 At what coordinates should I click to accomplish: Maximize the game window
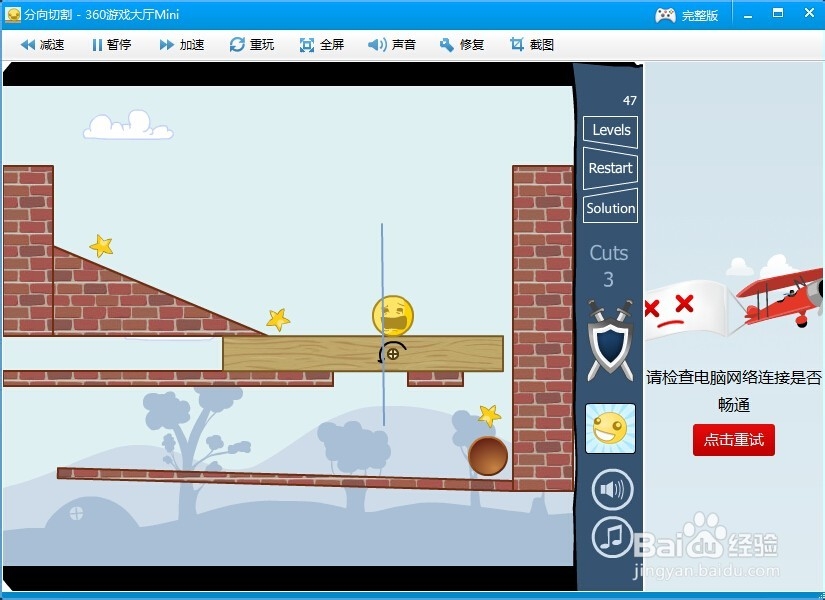(x=778, y=14)
